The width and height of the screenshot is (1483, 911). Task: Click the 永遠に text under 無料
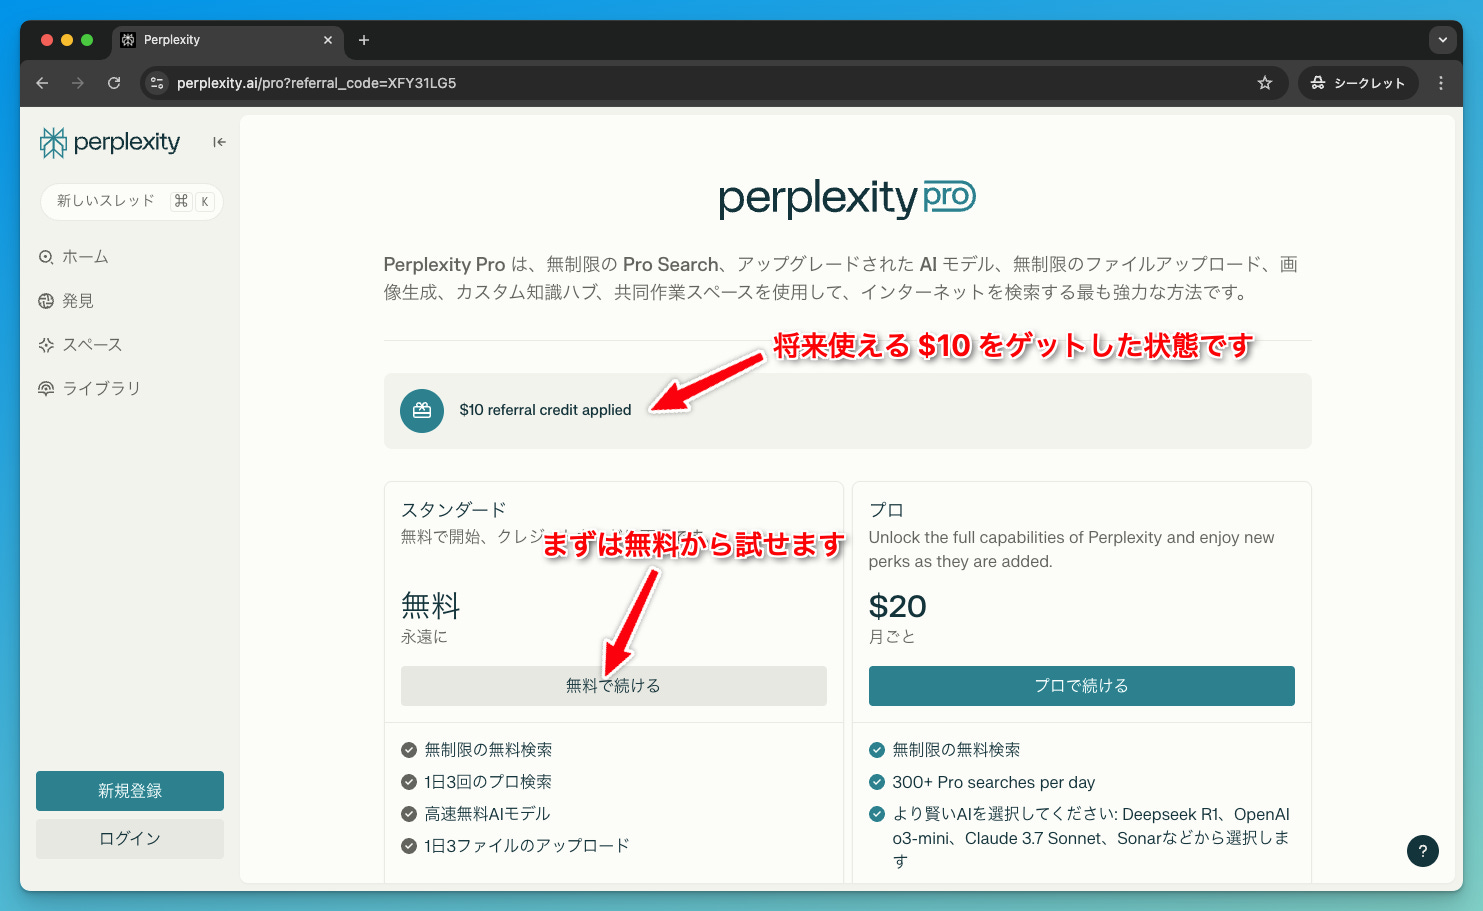click(424, 637)
